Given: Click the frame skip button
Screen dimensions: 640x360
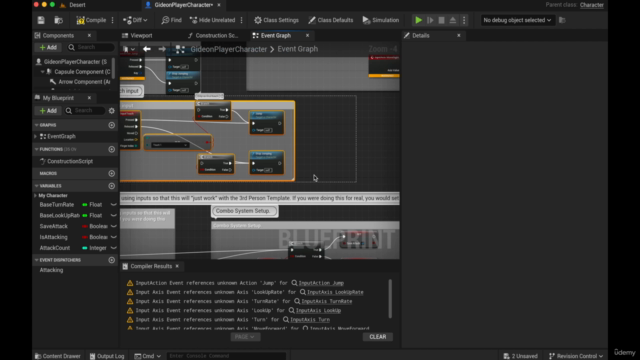Looking at the screenshot, I should pos(430,20).
